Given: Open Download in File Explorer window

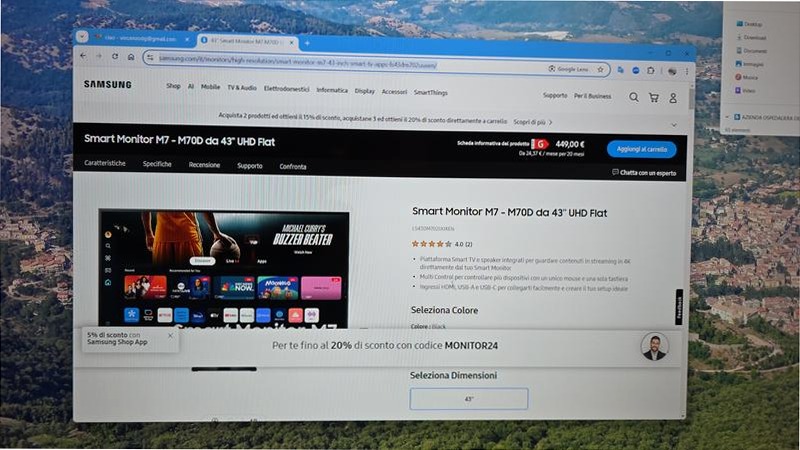Looking at the screenshot, I should [x=751, y=38].
